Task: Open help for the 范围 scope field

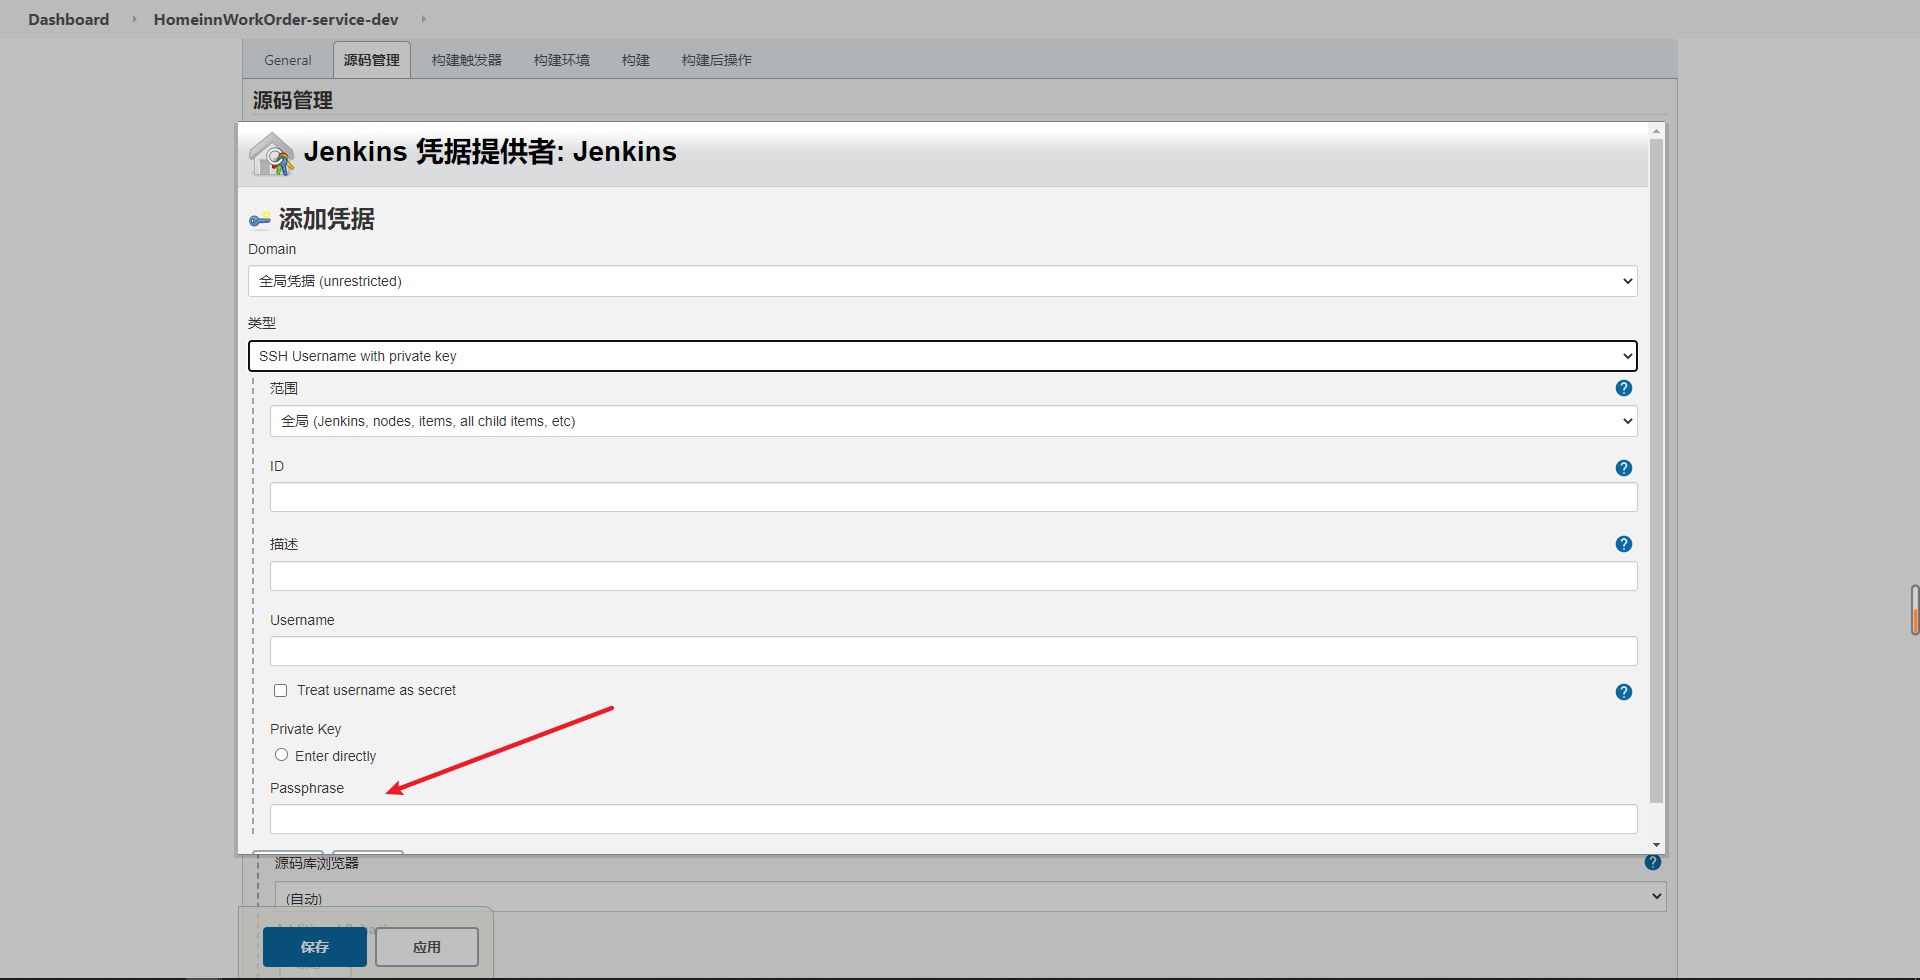Action: point(1624,388)
